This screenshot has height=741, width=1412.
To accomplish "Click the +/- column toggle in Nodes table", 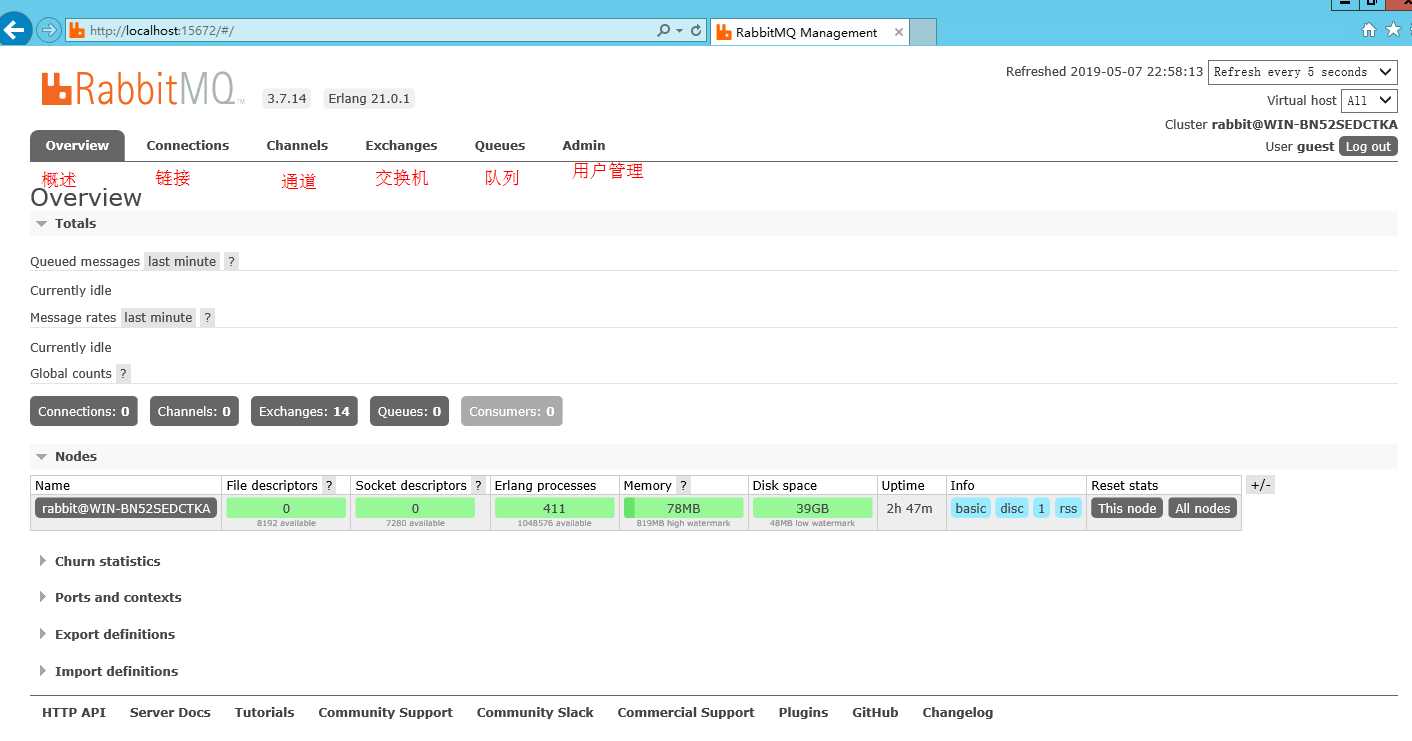I will (1260, 485).
